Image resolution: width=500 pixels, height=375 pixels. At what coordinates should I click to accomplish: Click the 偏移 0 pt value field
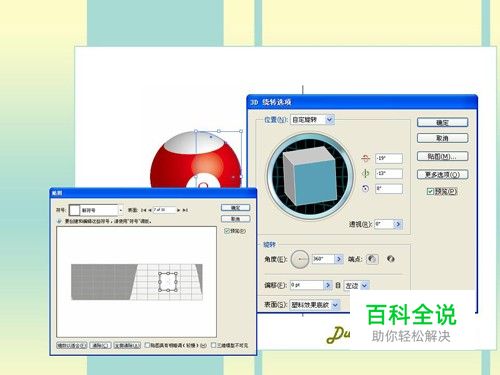(x=307, y=285)
